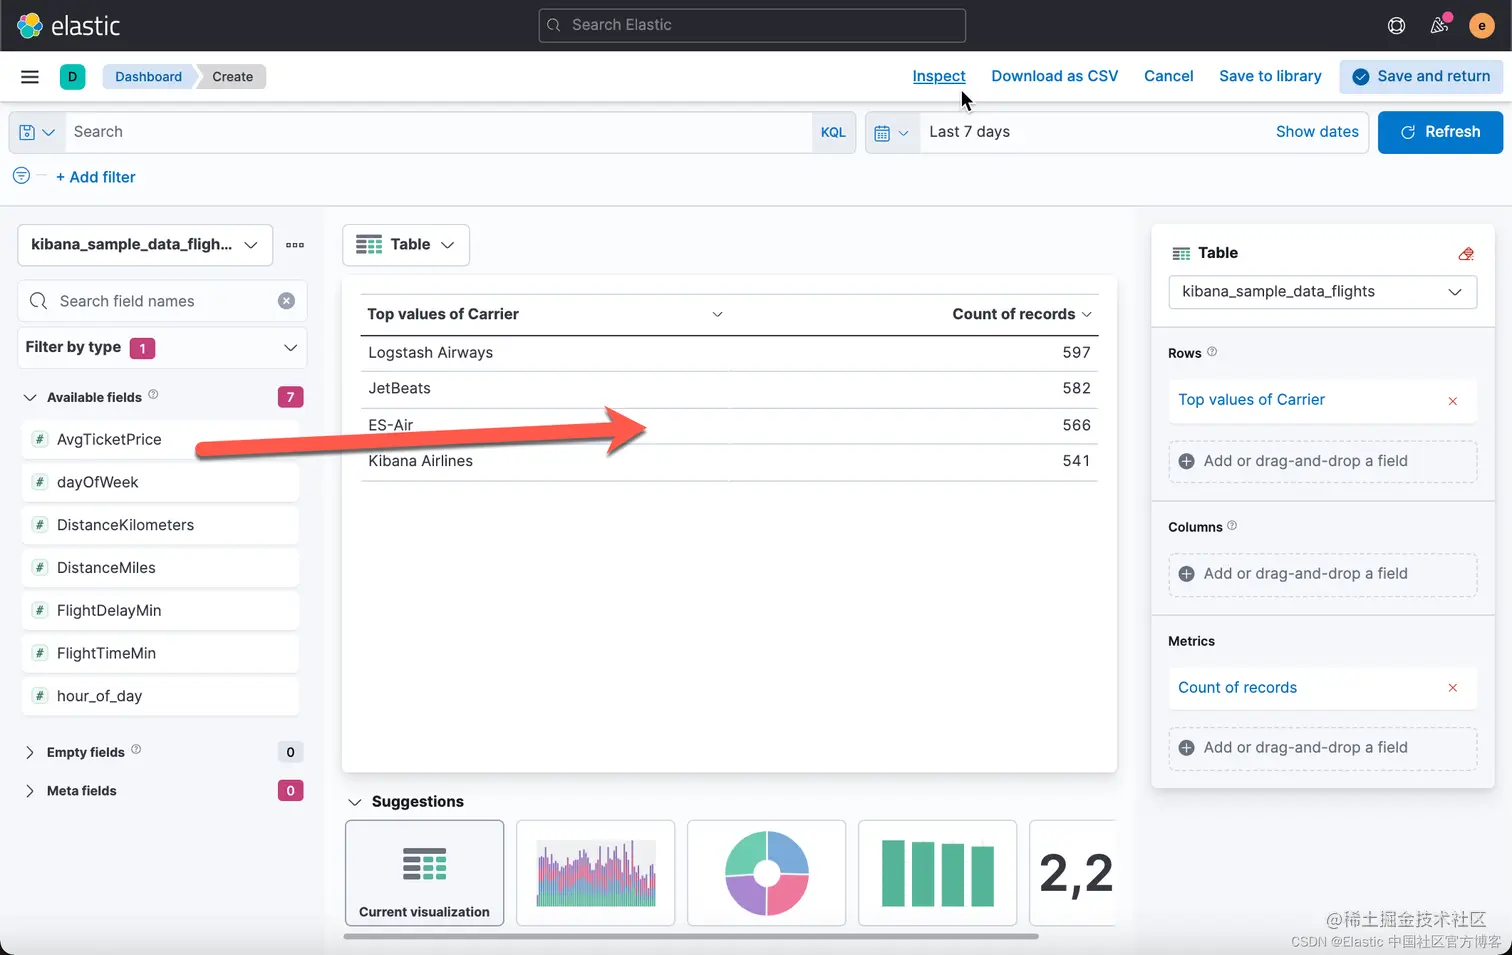Add a field to Columns
This screenshot has height=955, width=1512.
pos(1322,574)
